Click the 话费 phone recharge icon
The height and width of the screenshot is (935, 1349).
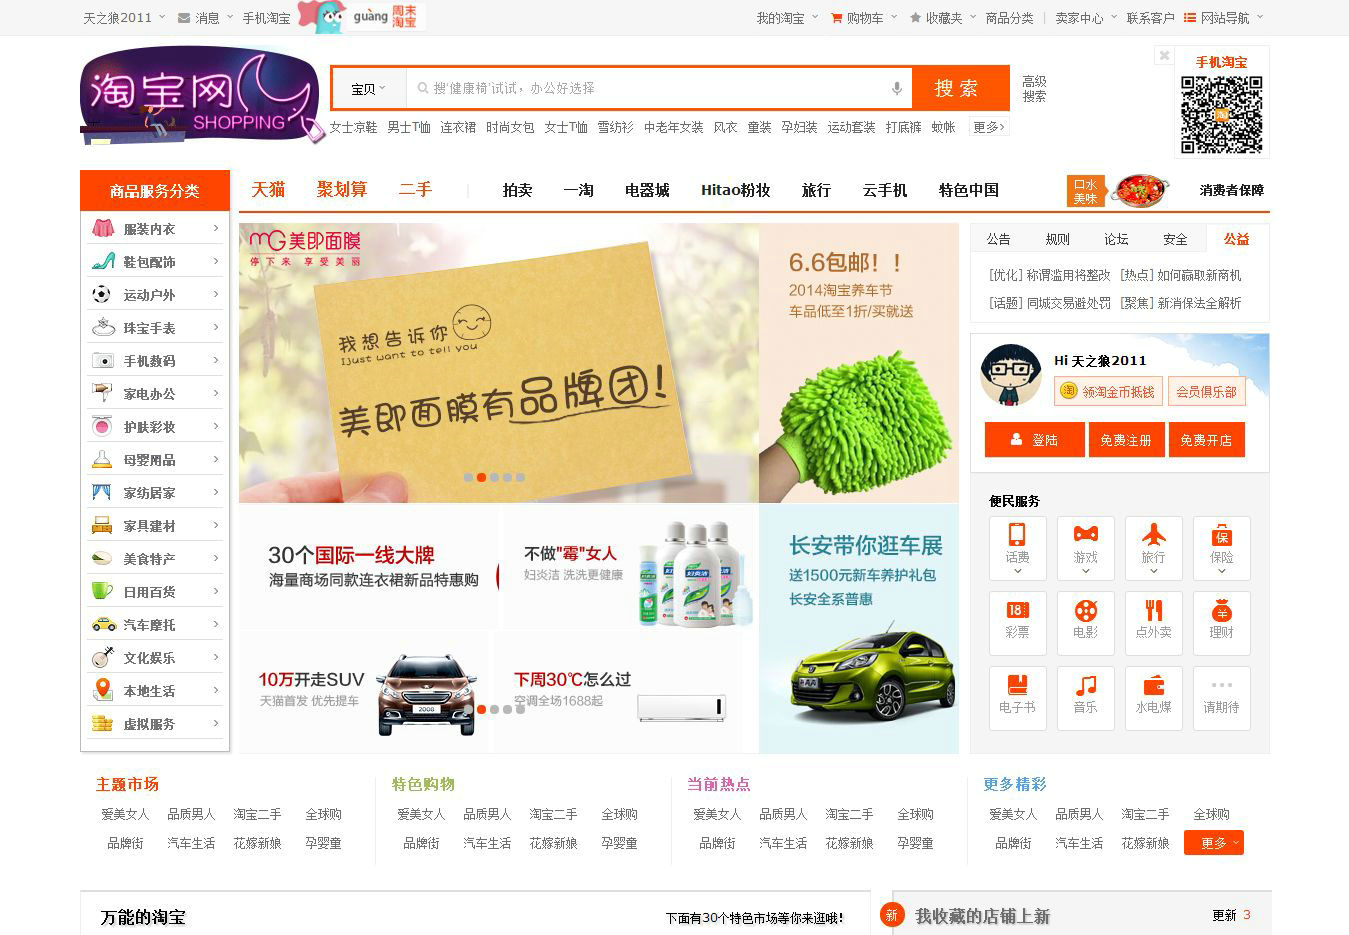click(x=1017, y=548)
